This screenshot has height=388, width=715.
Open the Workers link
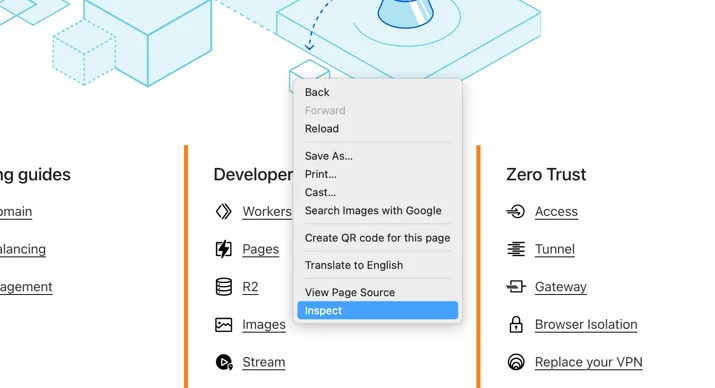[x=267, y=212]
